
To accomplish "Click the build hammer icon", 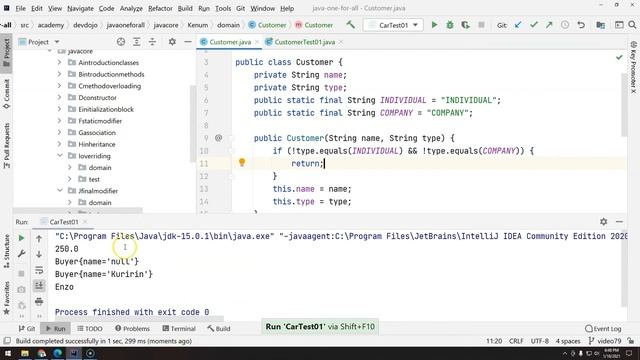I will point(350,25).
